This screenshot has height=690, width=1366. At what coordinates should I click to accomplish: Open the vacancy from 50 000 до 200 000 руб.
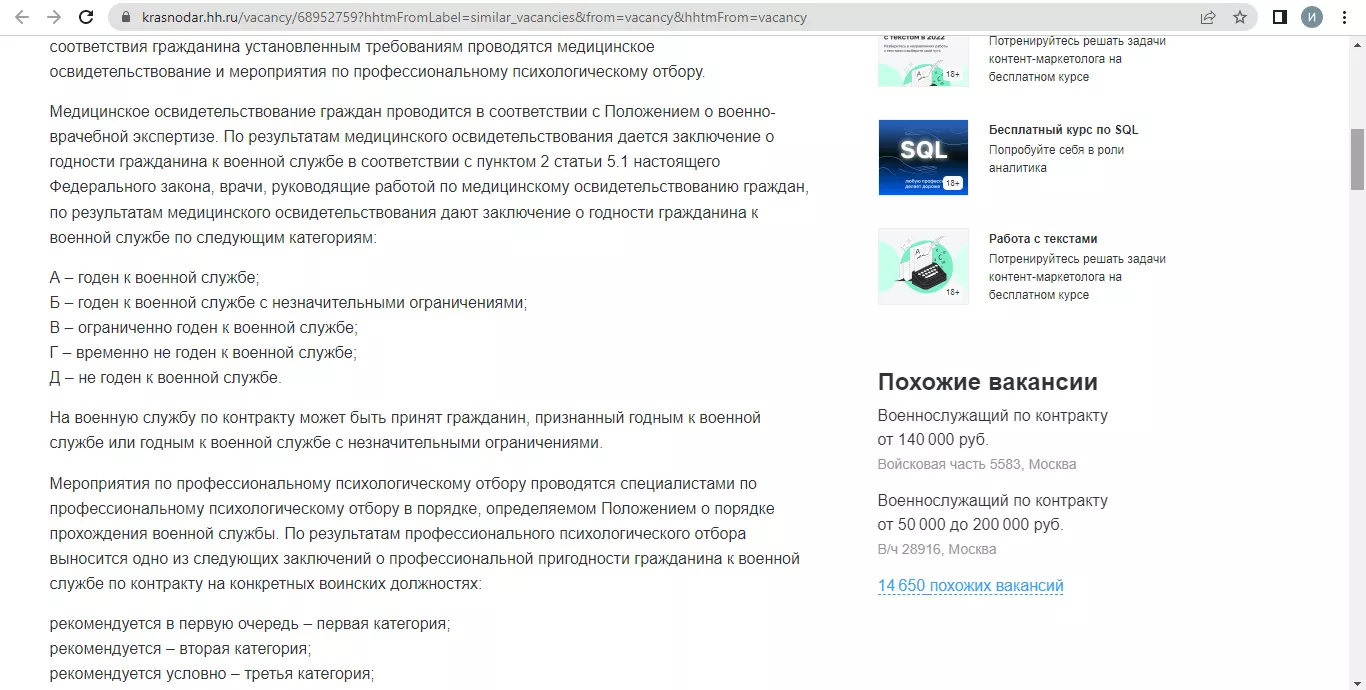tap(992, 501)
